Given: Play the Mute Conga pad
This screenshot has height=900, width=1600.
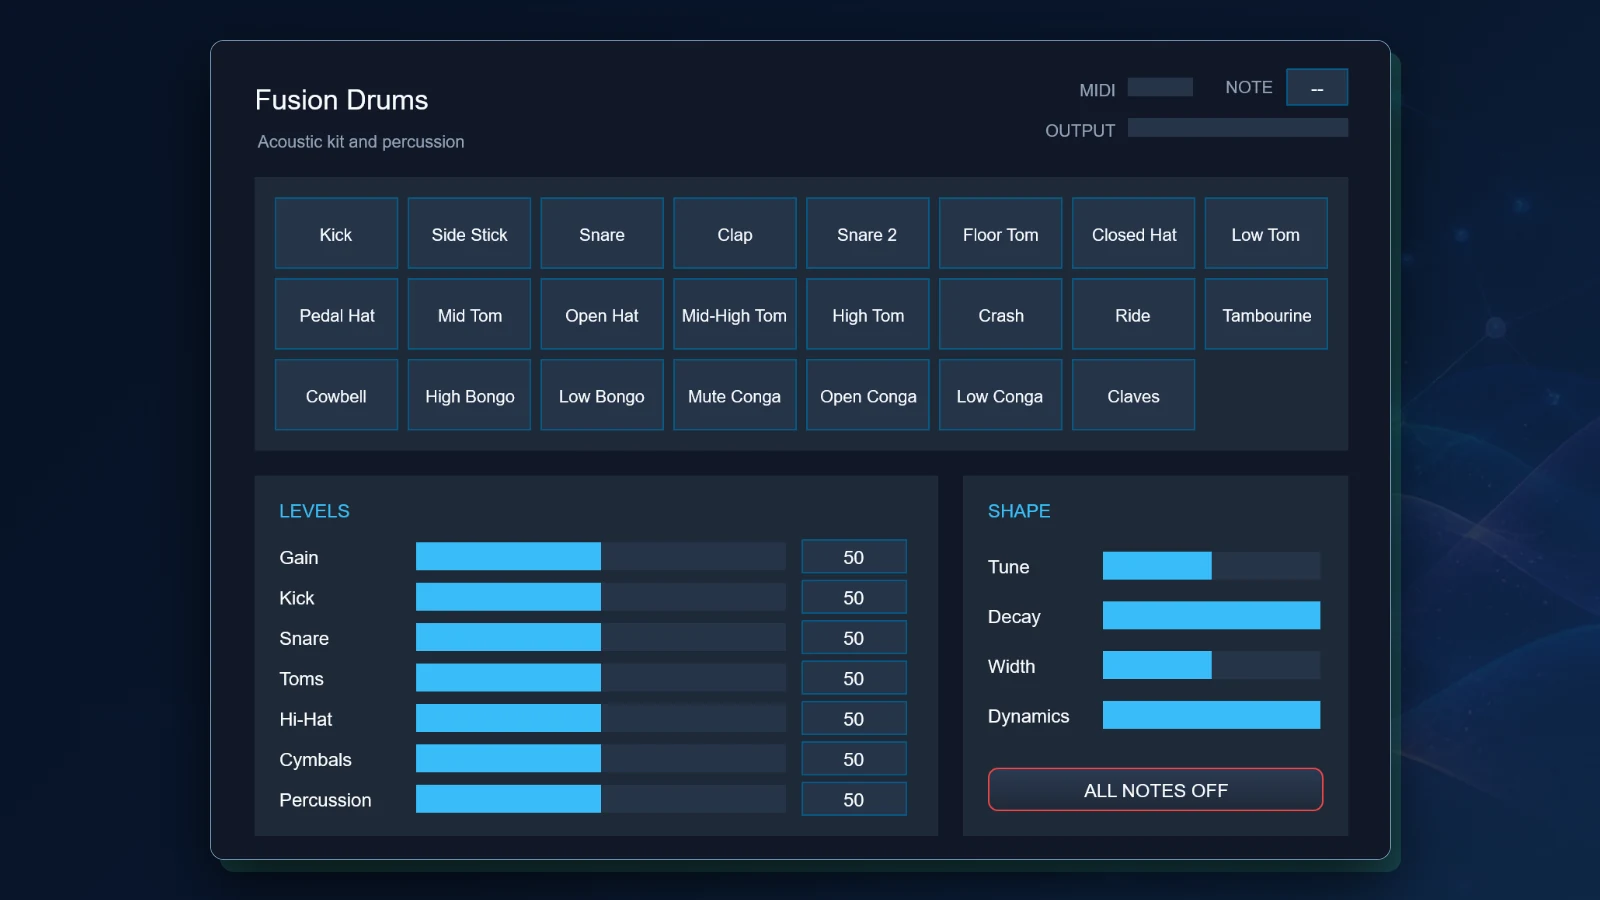Looking at the screenshot, I should click(x=735, y=395).
